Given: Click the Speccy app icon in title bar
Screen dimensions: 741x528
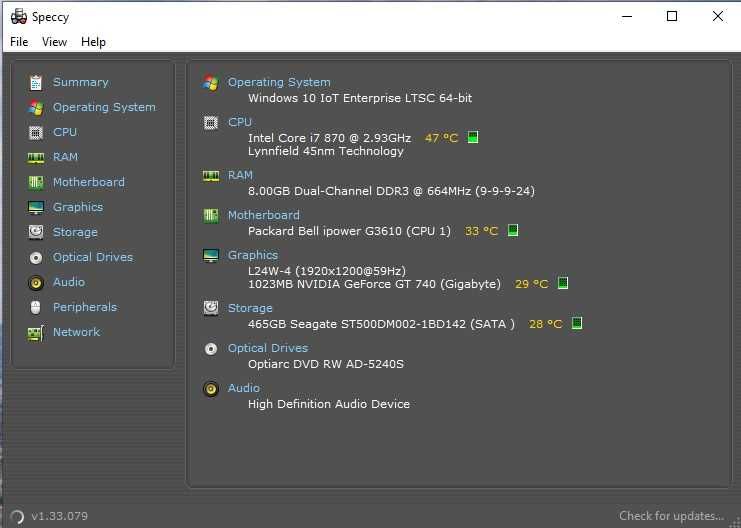Looking at the screenshot, I should (x=19, y=17).
